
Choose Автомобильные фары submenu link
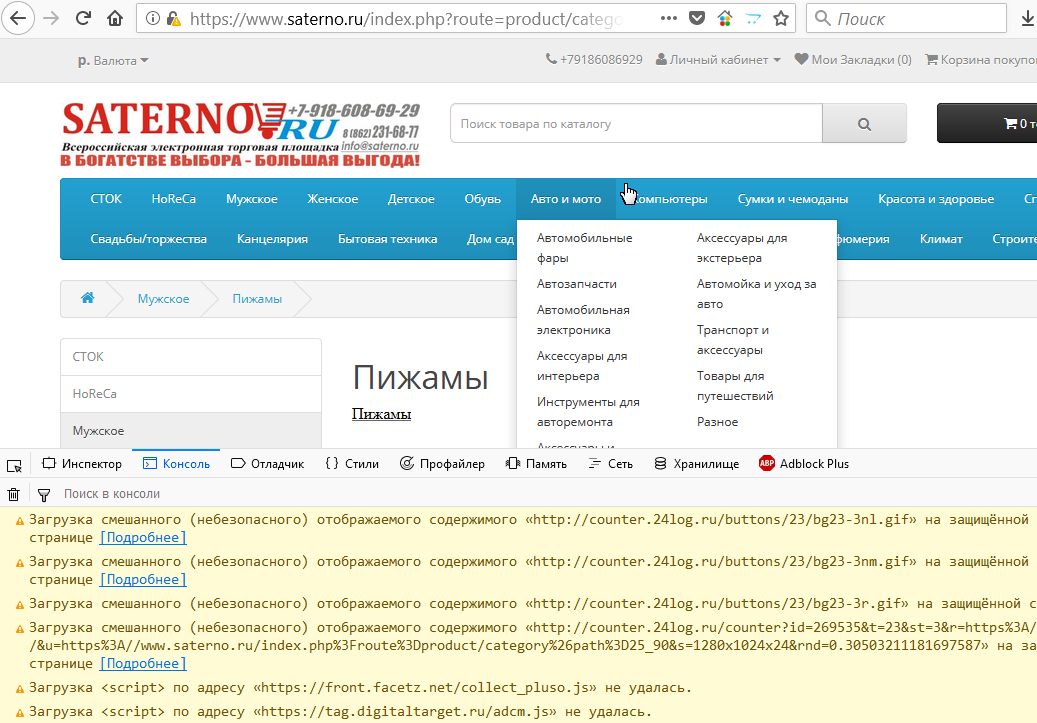584,248
